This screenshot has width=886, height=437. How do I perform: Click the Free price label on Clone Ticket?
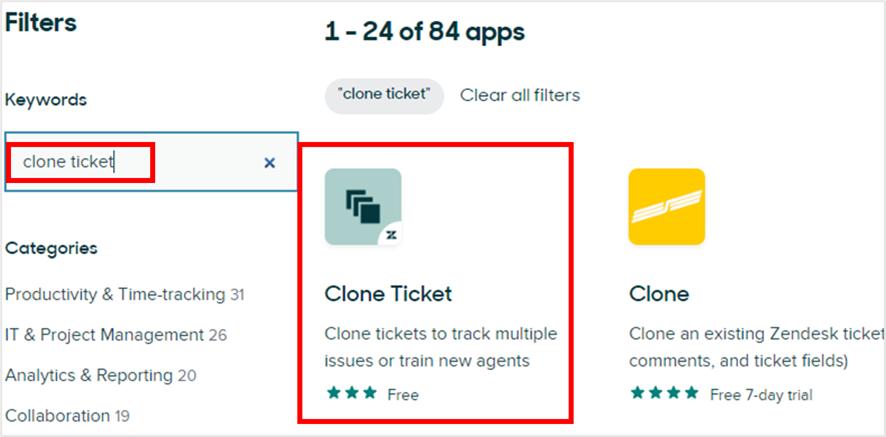(x=403, y=394)
